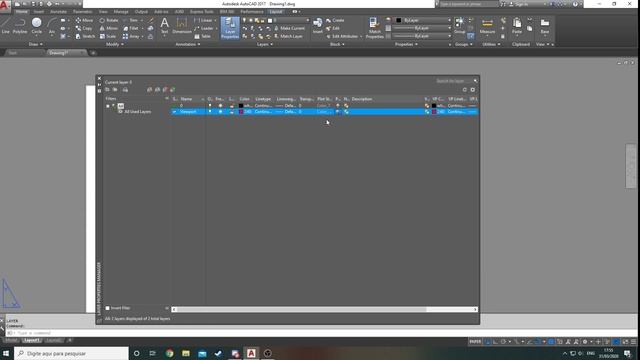This screenshot has height=360, width=640.
Task: Expand the Modify panel
Action: 114,44
